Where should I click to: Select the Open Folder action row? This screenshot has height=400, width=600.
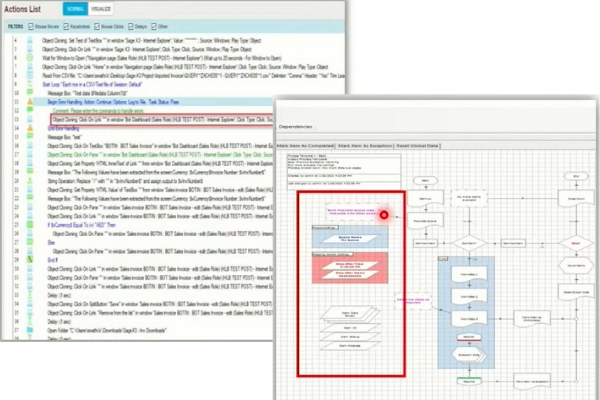tap(107, 330)
